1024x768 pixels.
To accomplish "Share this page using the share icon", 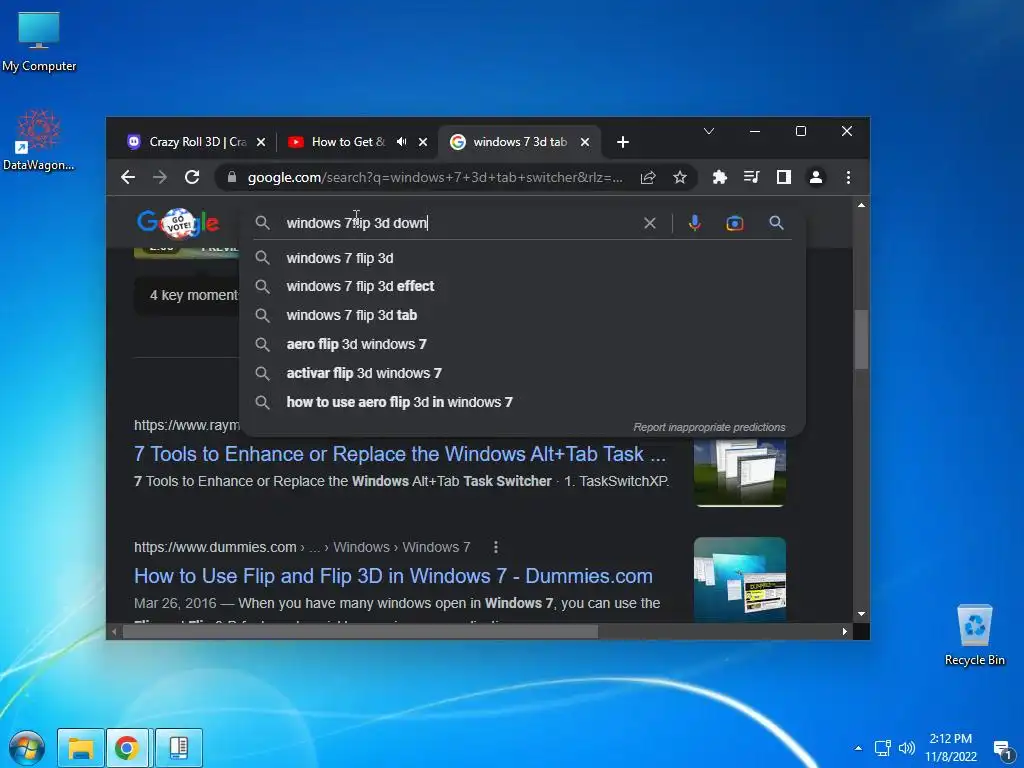I will click(648, 177).
